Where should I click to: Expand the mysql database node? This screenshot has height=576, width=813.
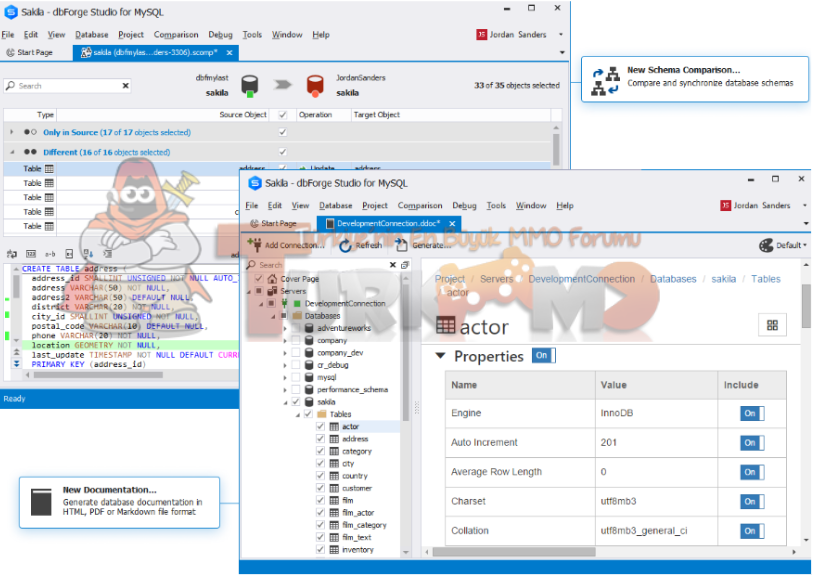(285, 377)
